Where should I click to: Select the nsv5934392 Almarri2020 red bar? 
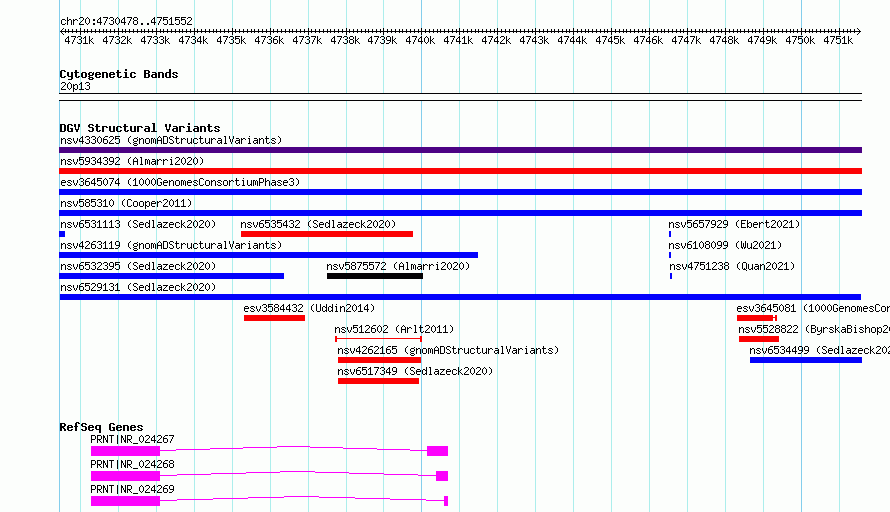pyautogui.click(x=460, y=171)
